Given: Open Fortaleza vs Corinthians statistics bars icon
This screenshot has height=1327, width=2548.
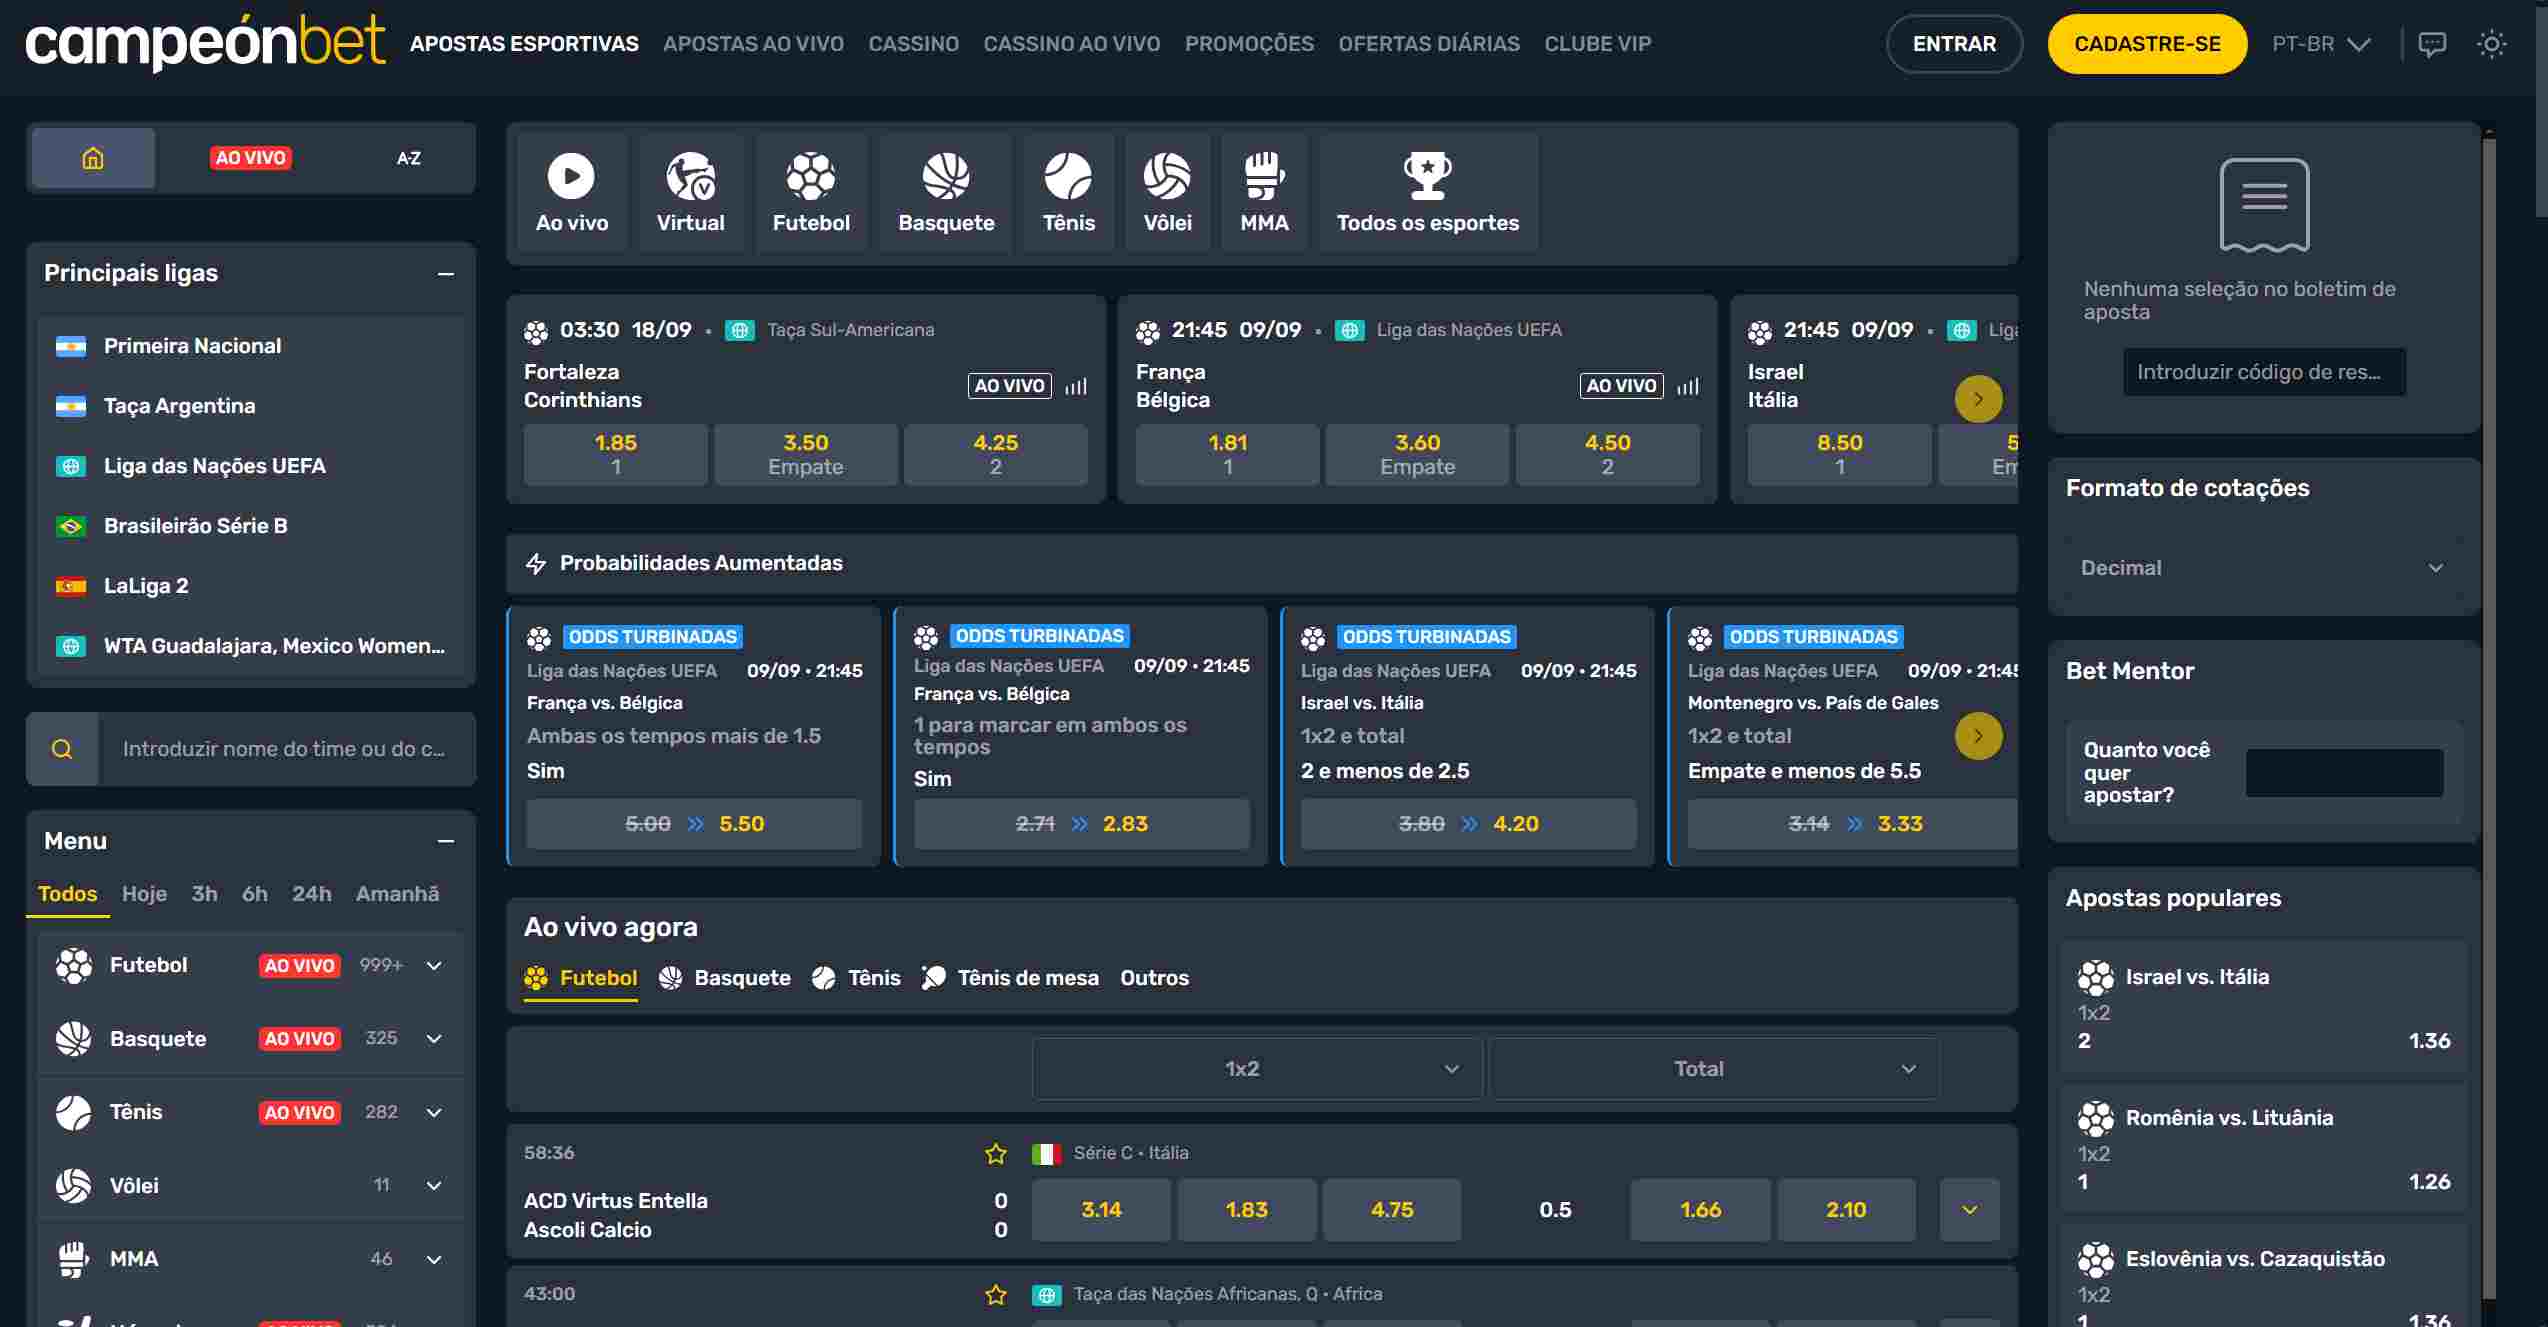Looking at the screenshot, I should coord(1076,386).
